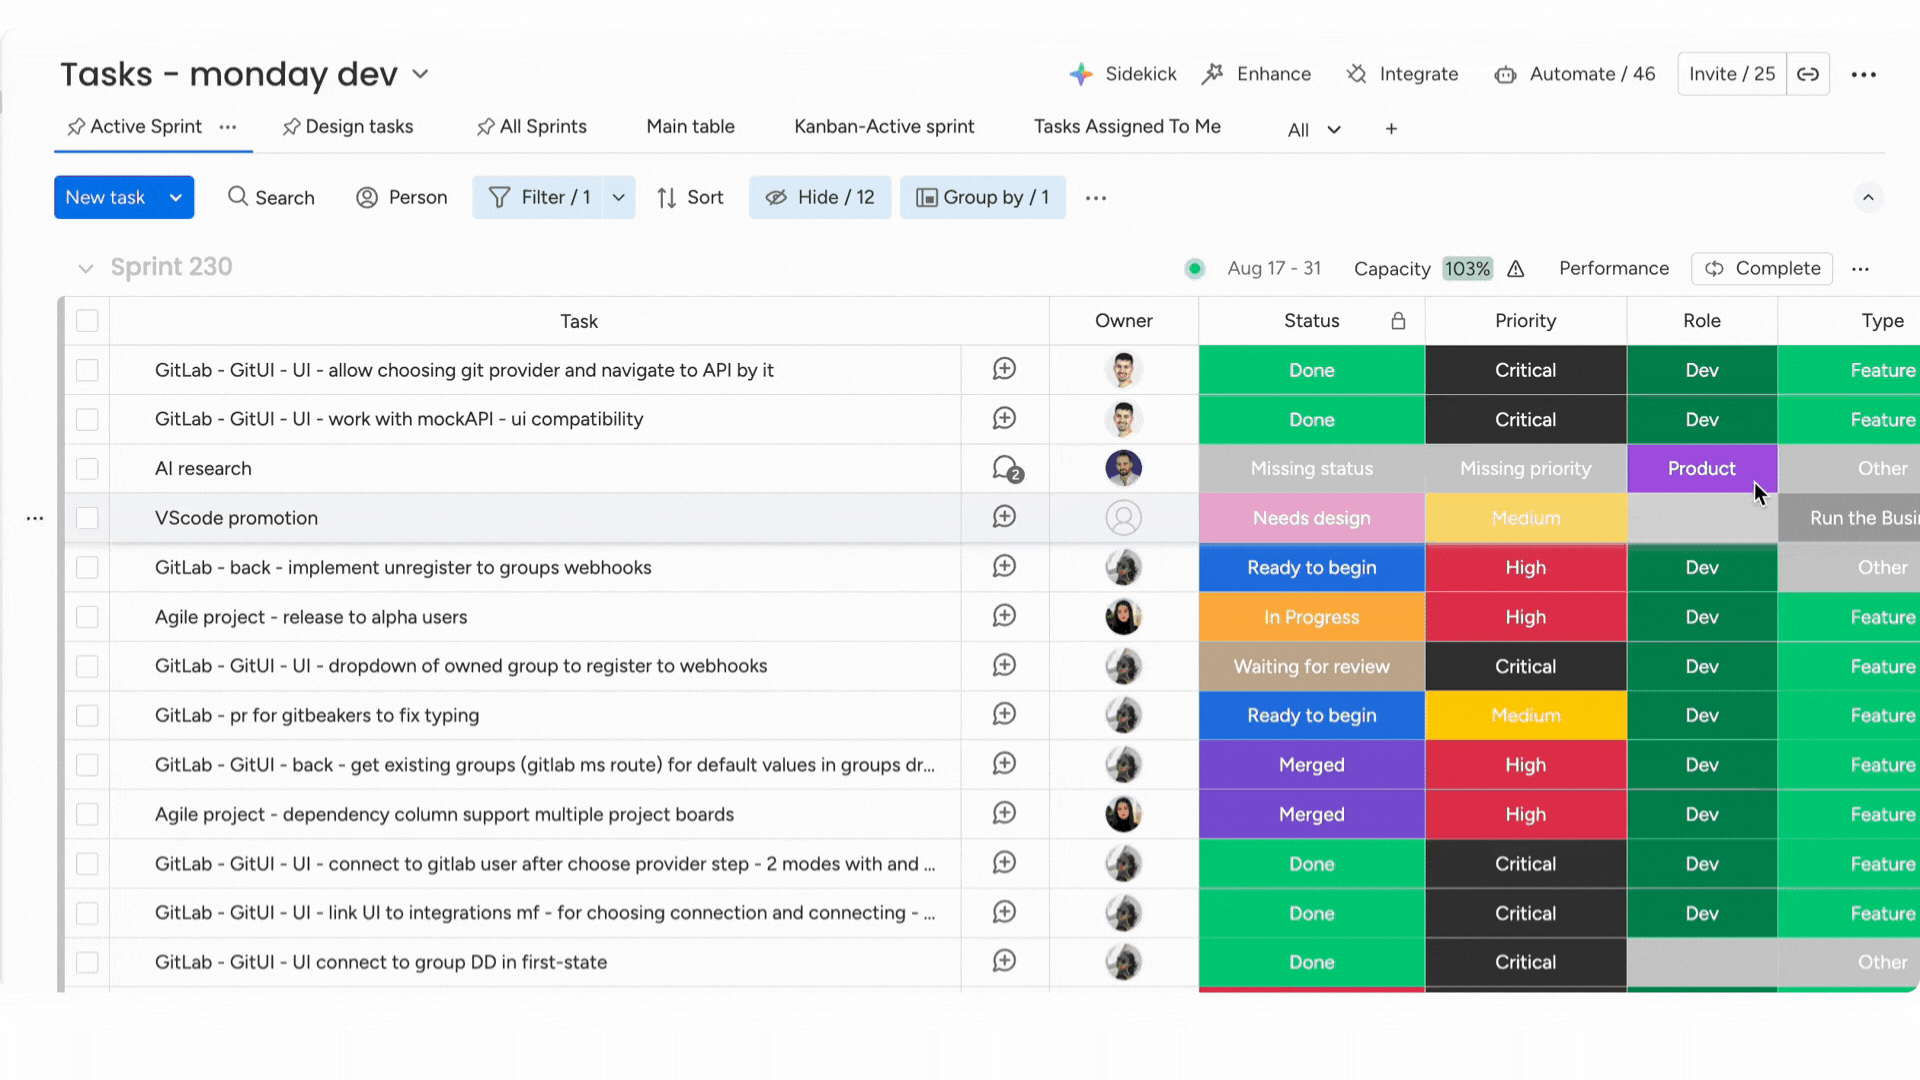Click the Priority column header
This screenshot has width=1920, height=1080.
coord(1526,321)
